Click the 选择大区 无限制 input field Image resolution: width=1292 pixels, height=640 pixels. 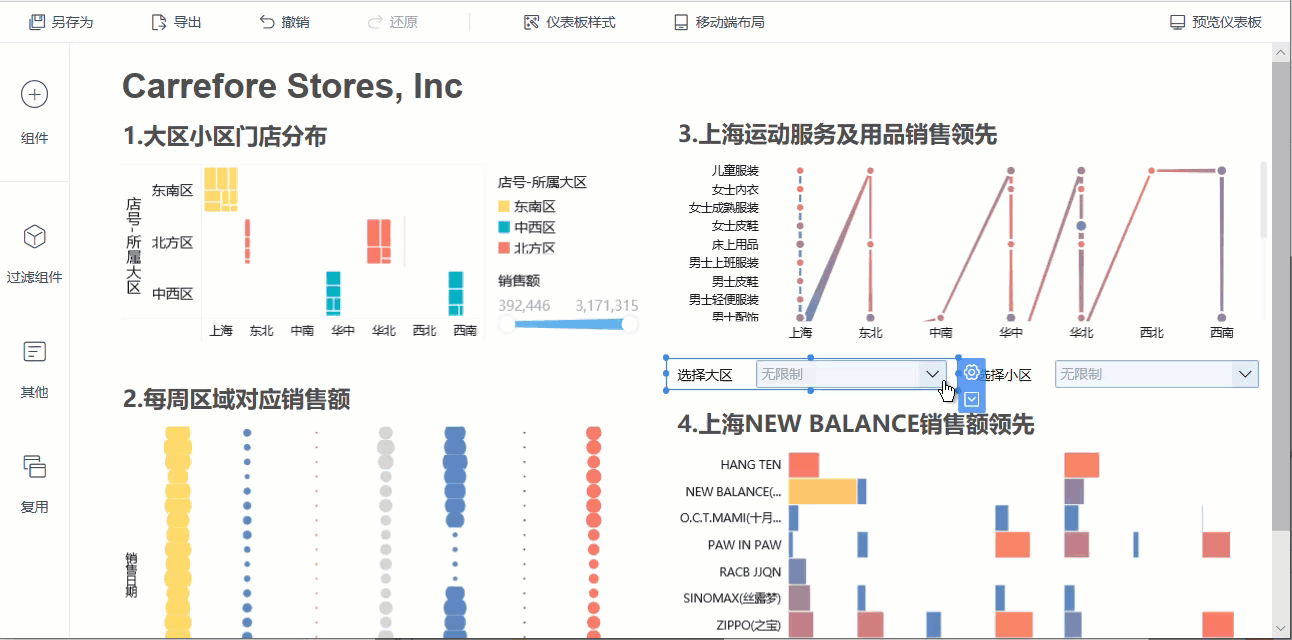(851, 374)
